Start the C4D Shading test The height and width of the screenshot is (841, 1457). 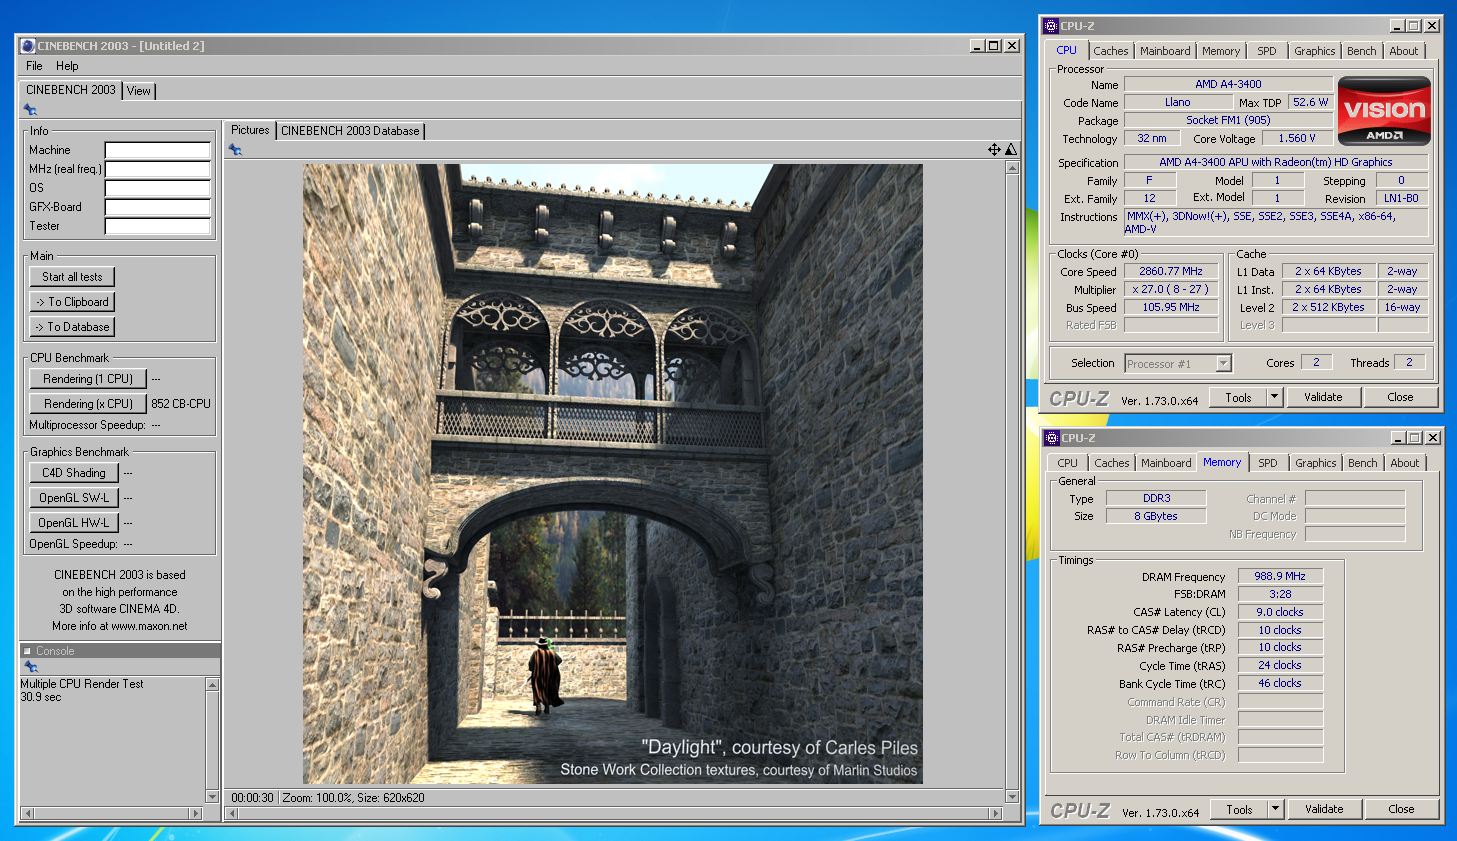click(74, 473)
